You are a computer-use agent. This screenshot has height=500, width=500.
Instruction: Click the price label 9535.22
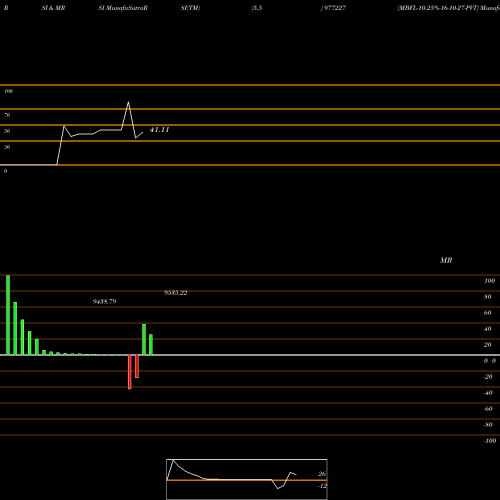pos(175,293)
